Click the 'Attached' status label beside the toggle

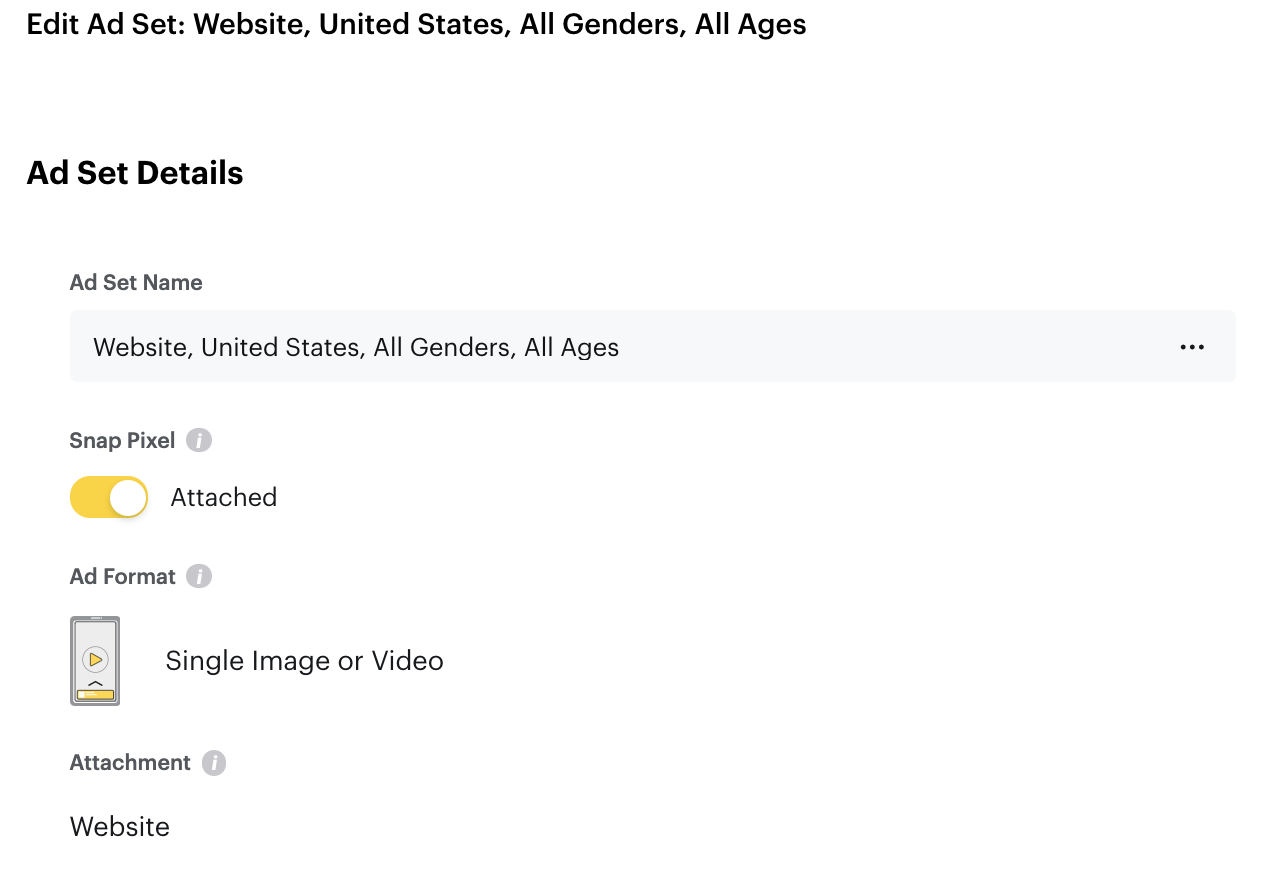pos(223,497)
